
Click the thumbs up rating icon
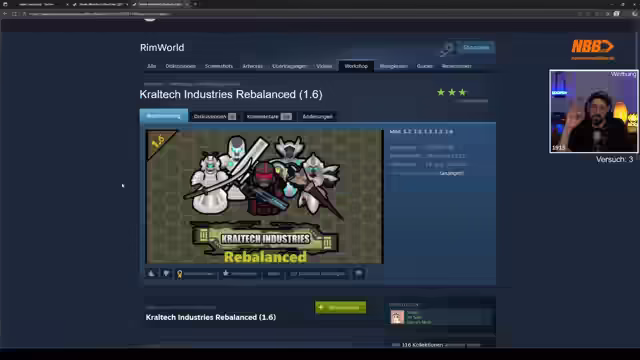click(151, 273)
